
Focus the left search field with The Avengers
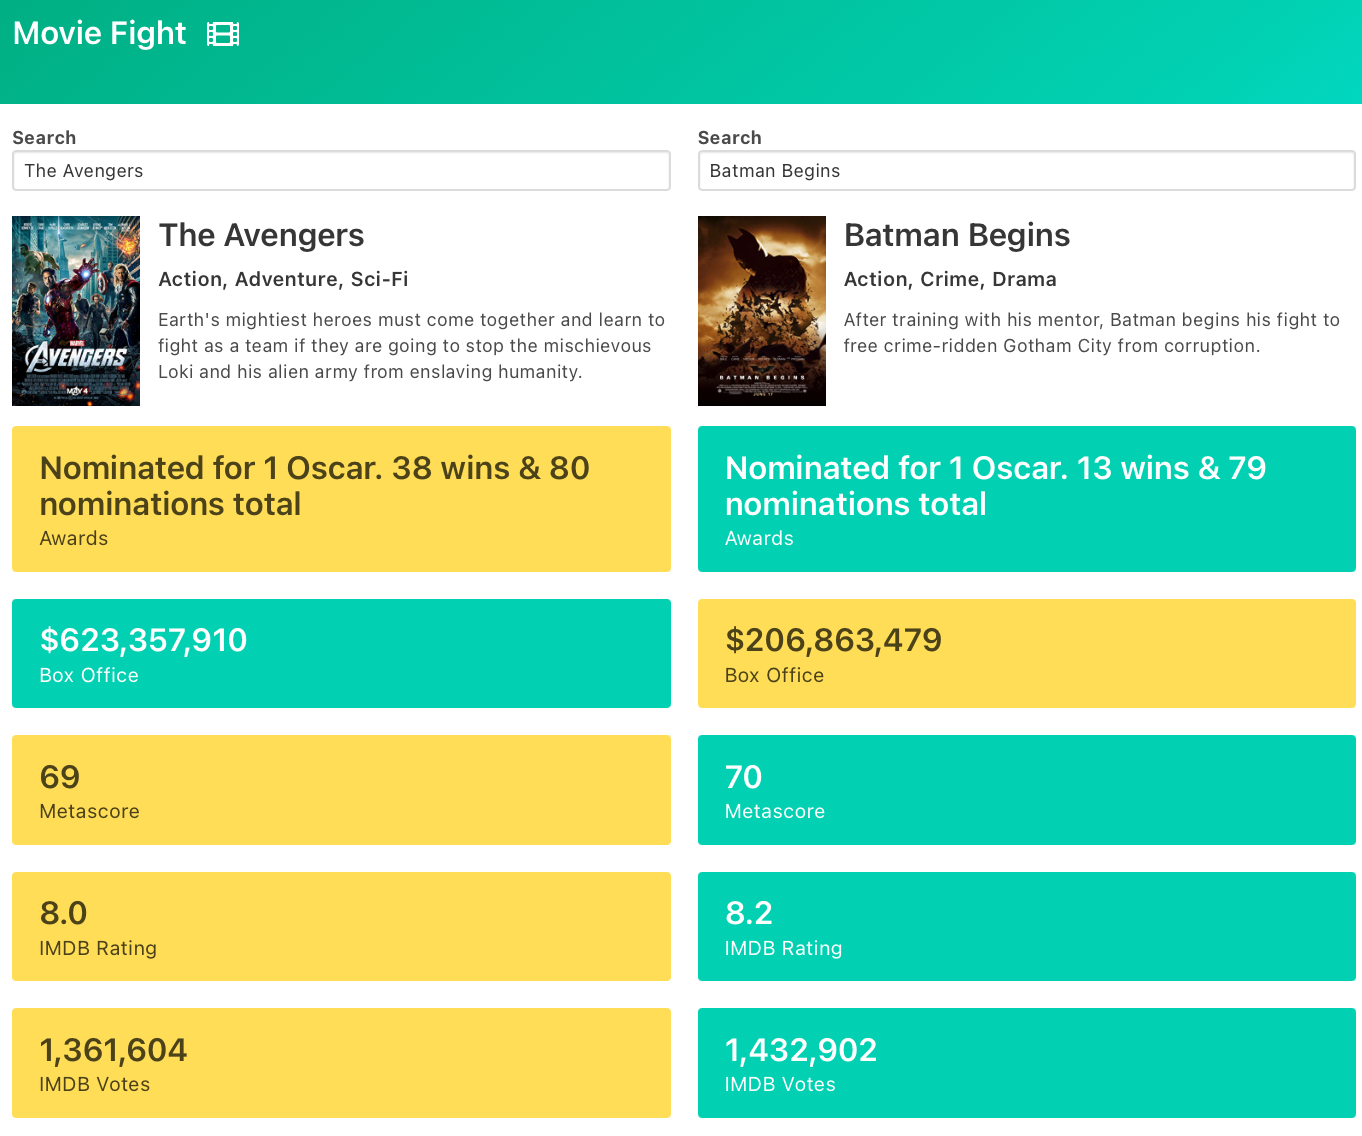(341, 170)
